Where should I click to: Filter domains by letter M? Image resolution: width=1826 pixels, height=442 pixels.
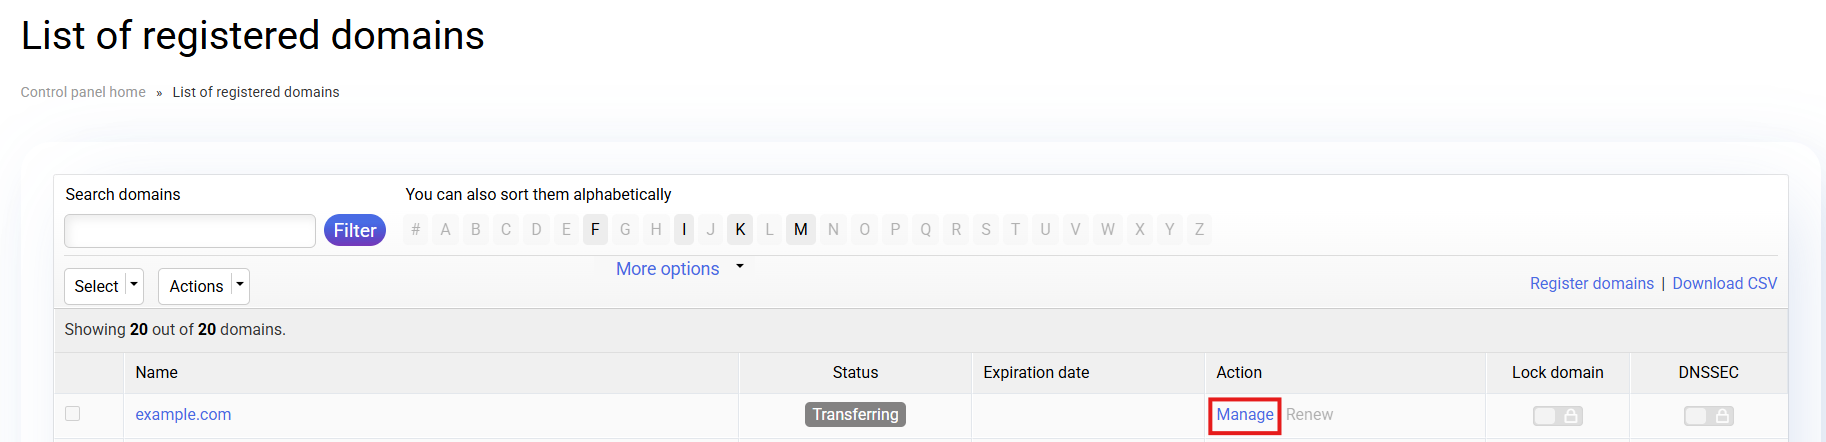coord(801,230)
